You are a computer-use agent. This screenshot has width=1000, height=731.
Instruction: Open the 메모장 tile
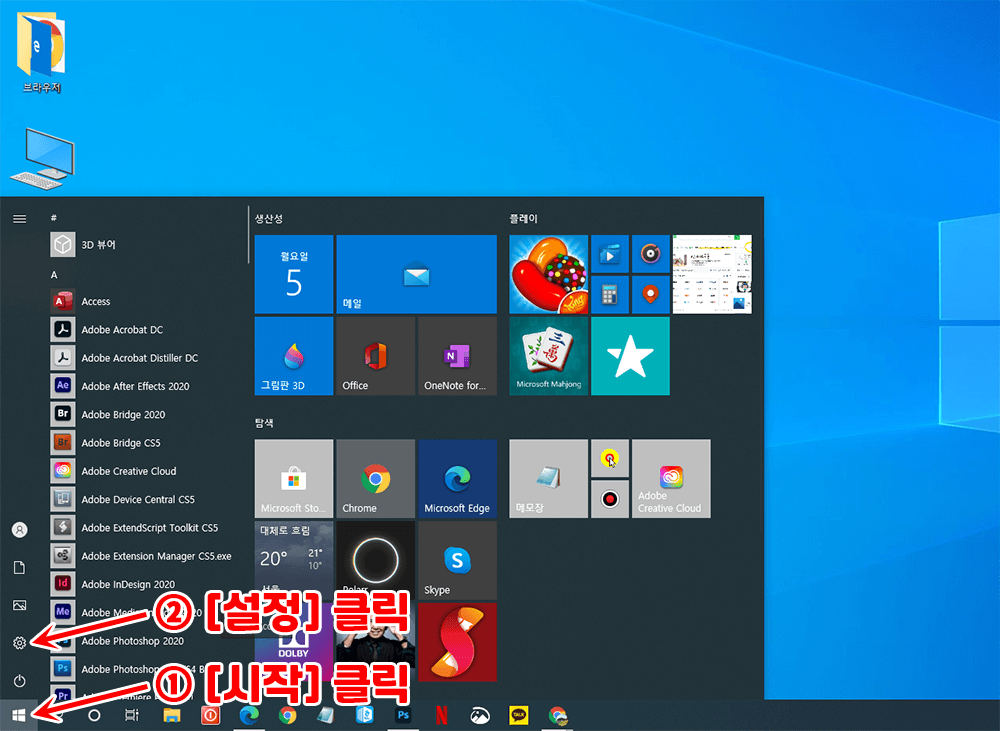(x=548, y=478)
